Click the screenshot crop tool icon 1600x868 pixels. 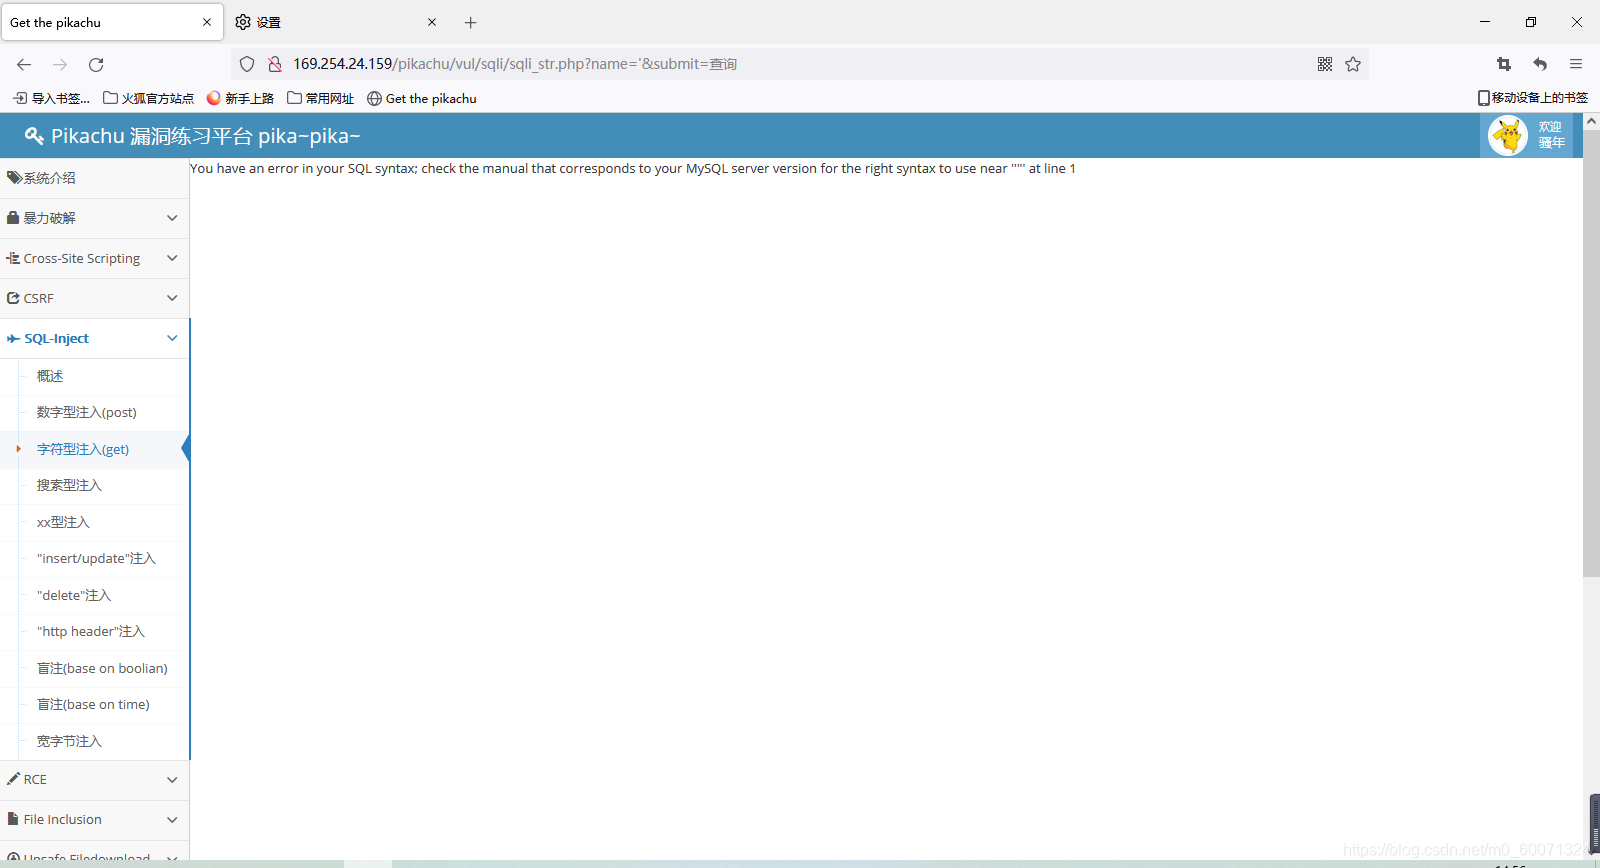[x=1504, y=64]
